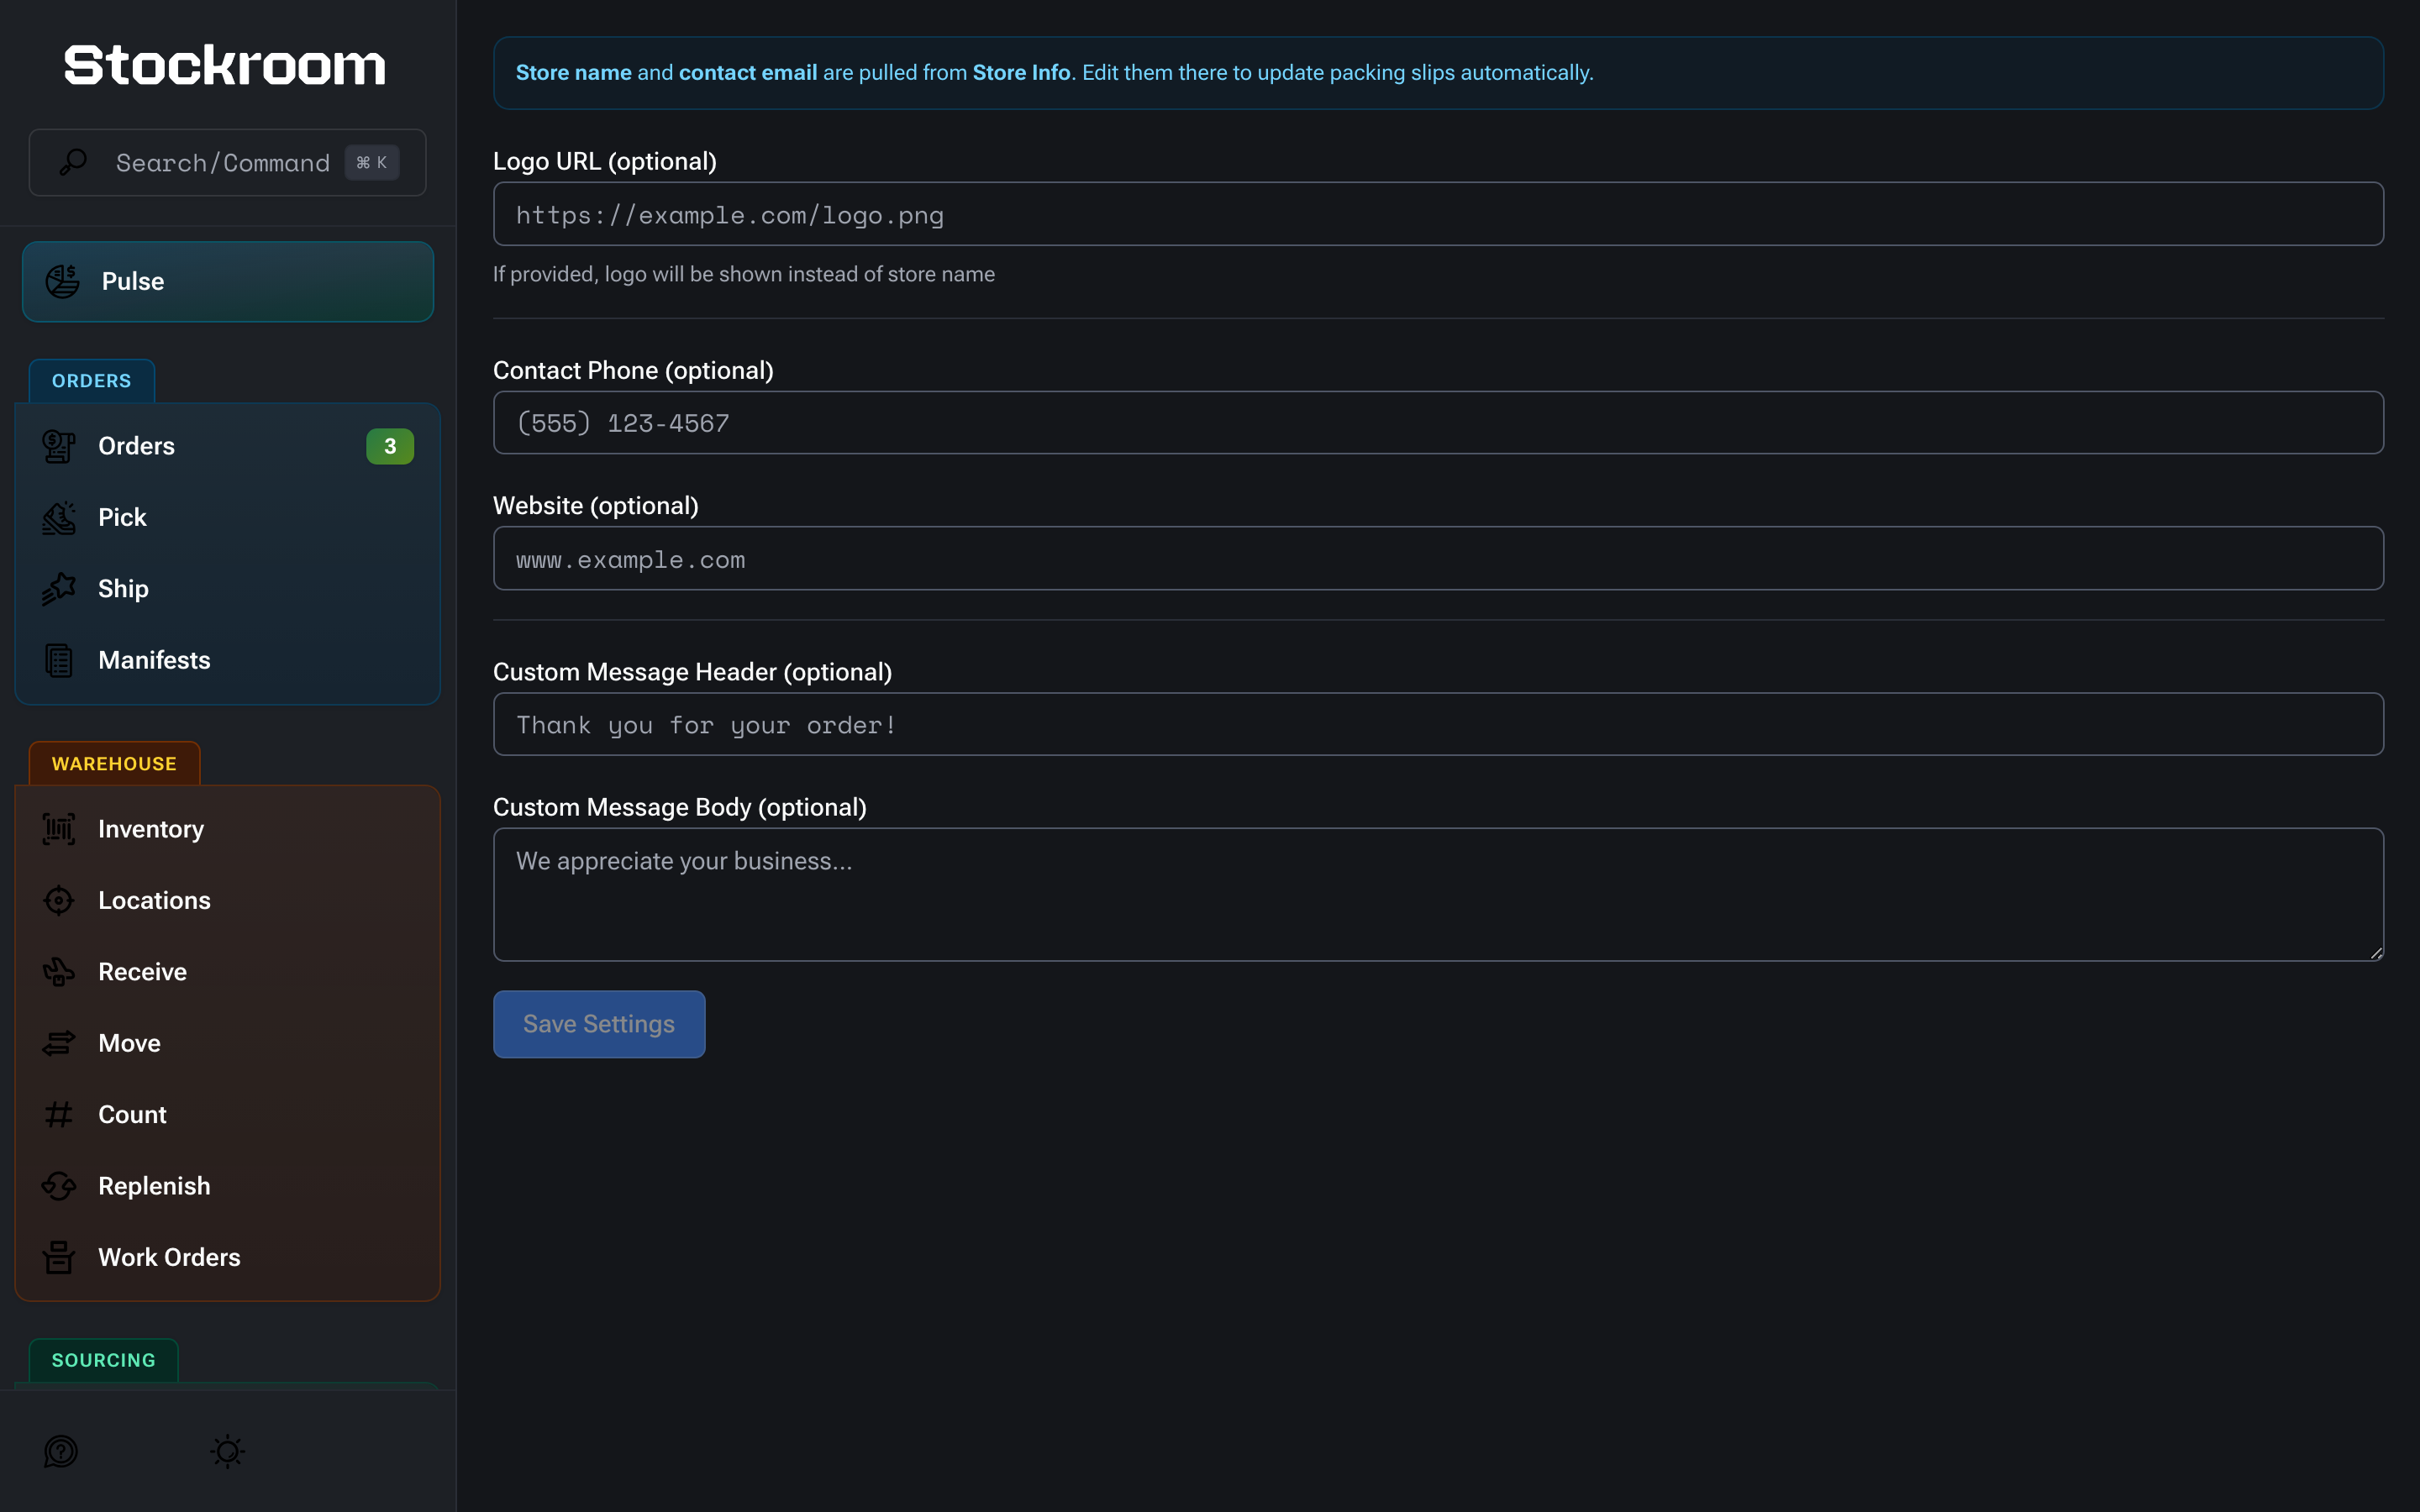
Task: Click the Move arrows icon
Action: point(59,1043)
